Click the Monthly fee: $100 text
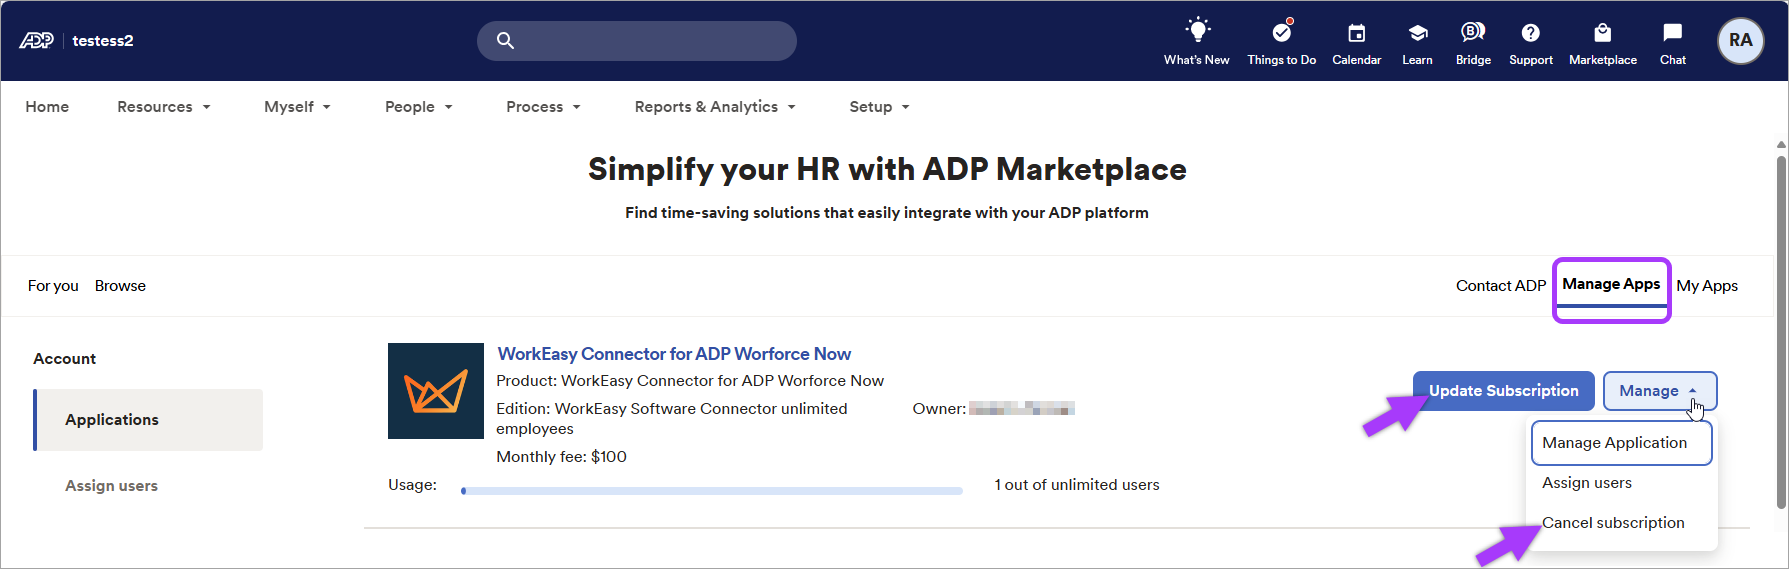This screenshot has height=569, width=1789. (x=561, y=457)
